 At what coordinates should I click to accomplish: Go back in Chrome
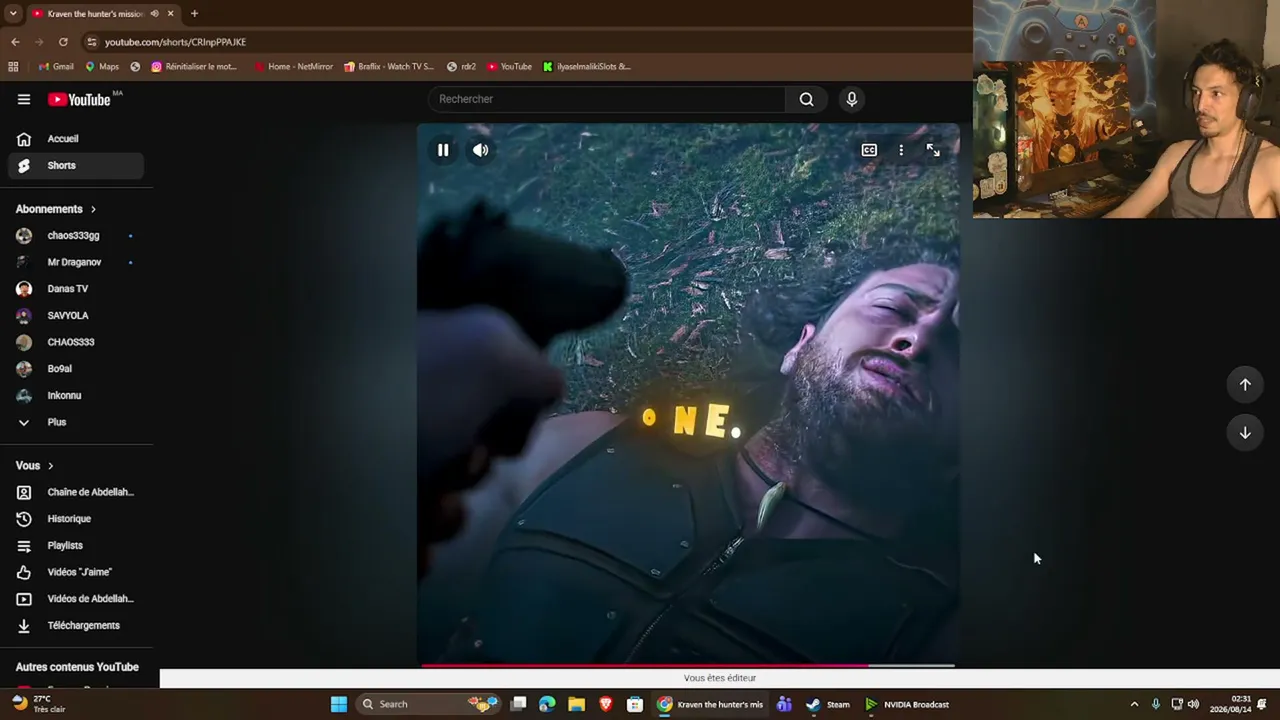(x=15, y=42)
